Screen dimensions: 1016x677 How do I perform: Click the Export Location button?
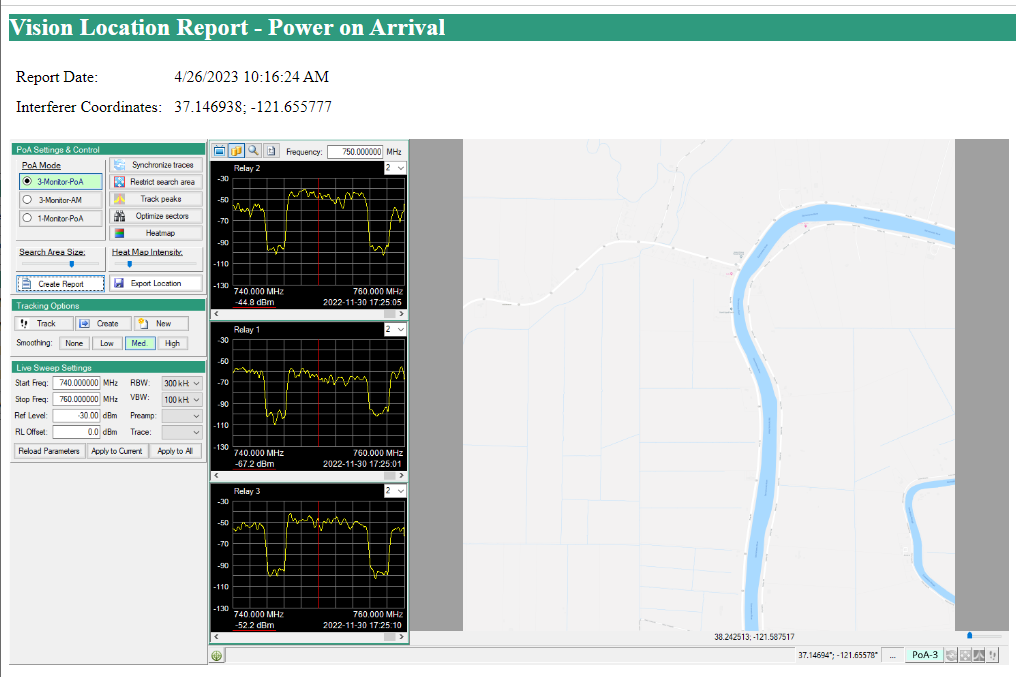(x=155, y=283)
